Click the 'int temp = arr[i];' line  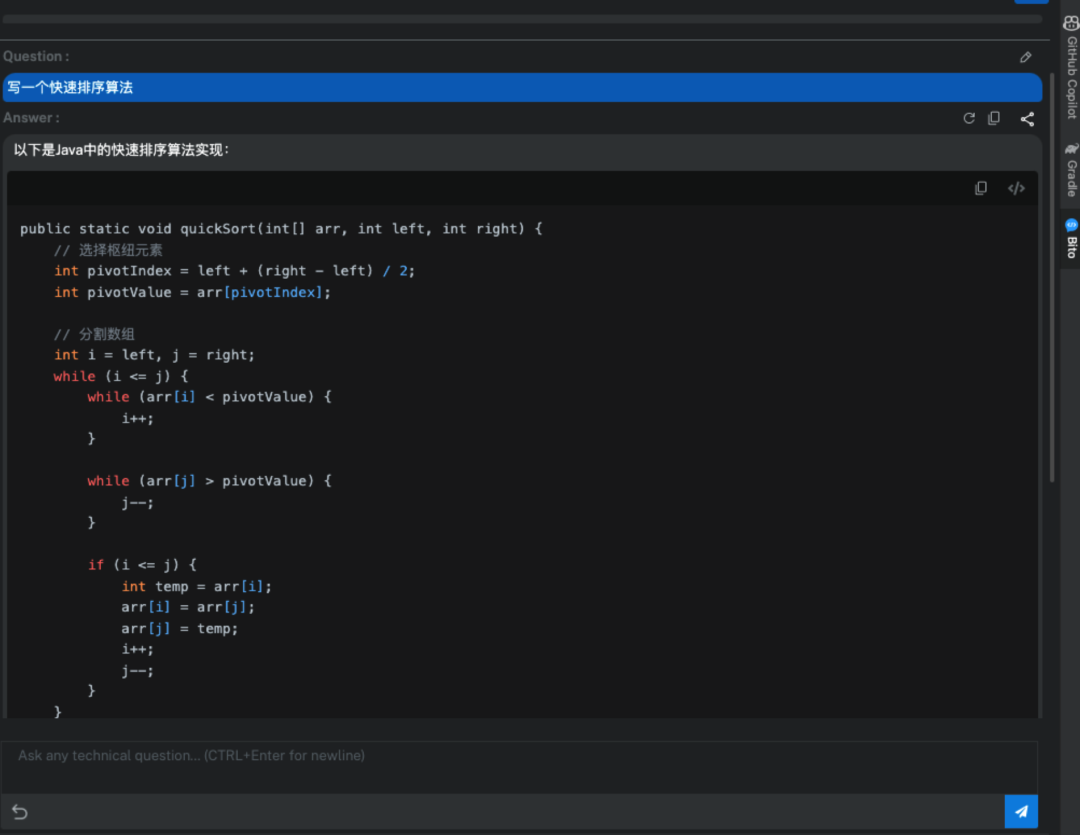[196, 586]
